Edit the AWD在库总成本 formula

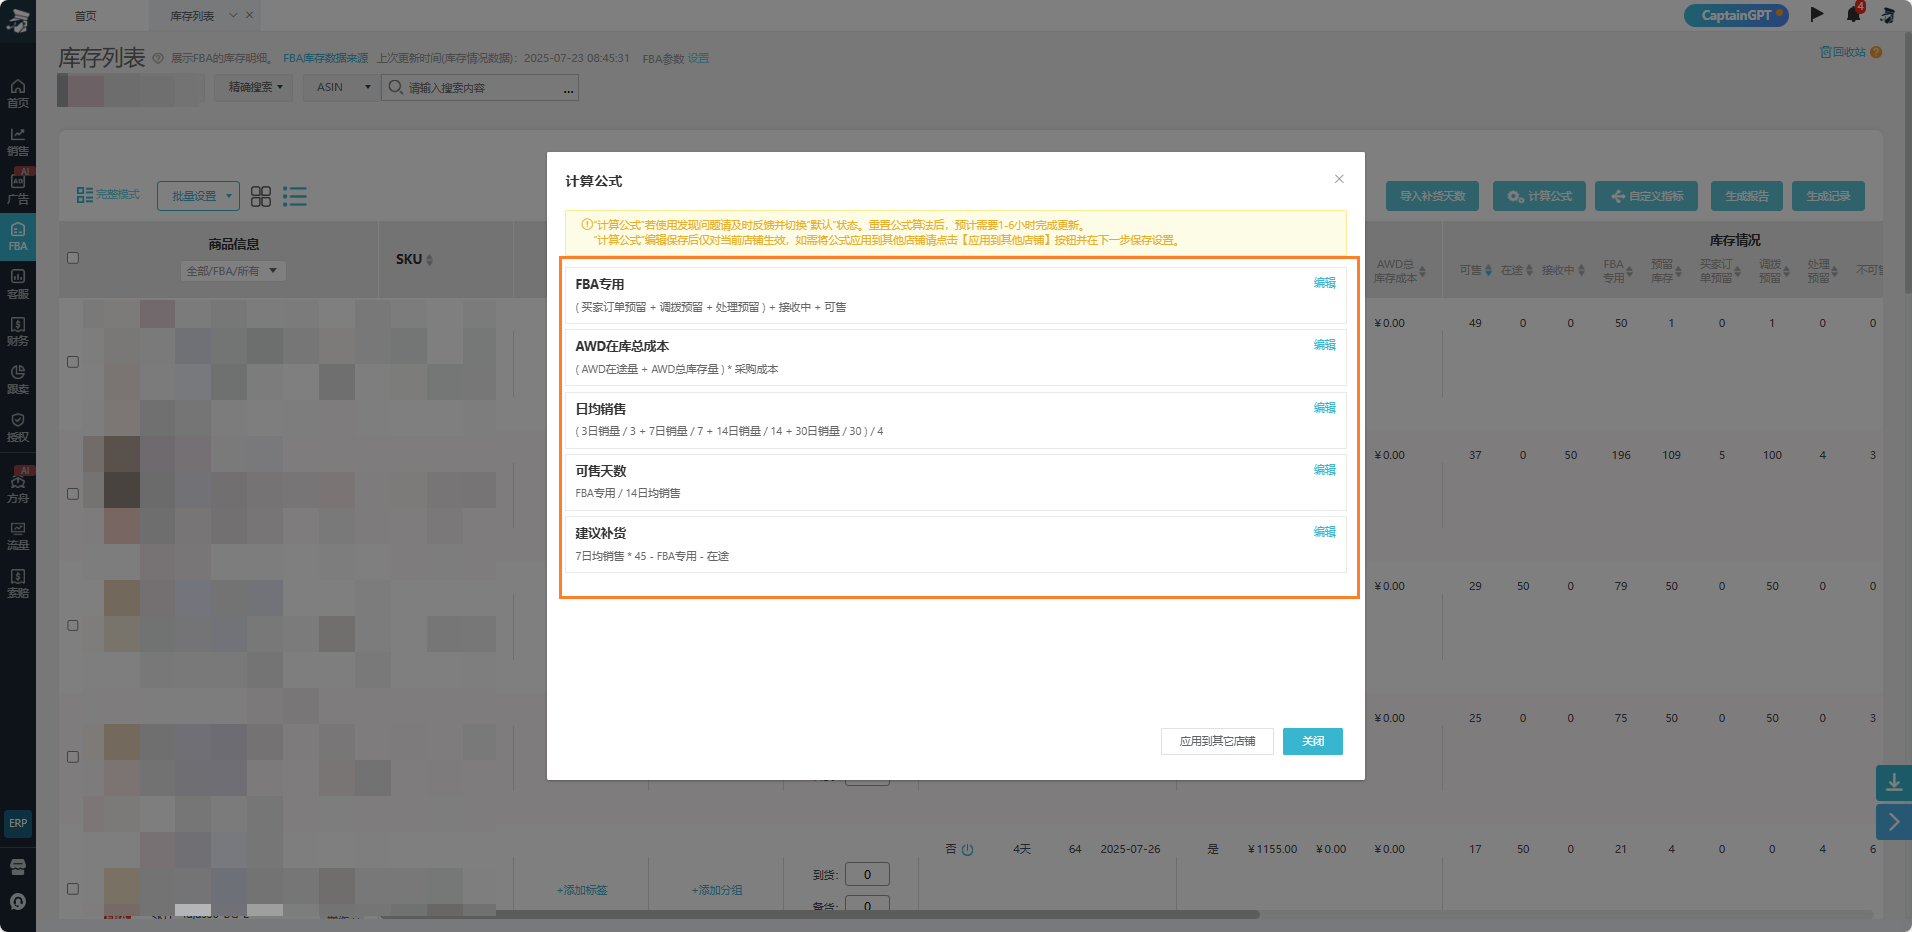coord(1324,345)
